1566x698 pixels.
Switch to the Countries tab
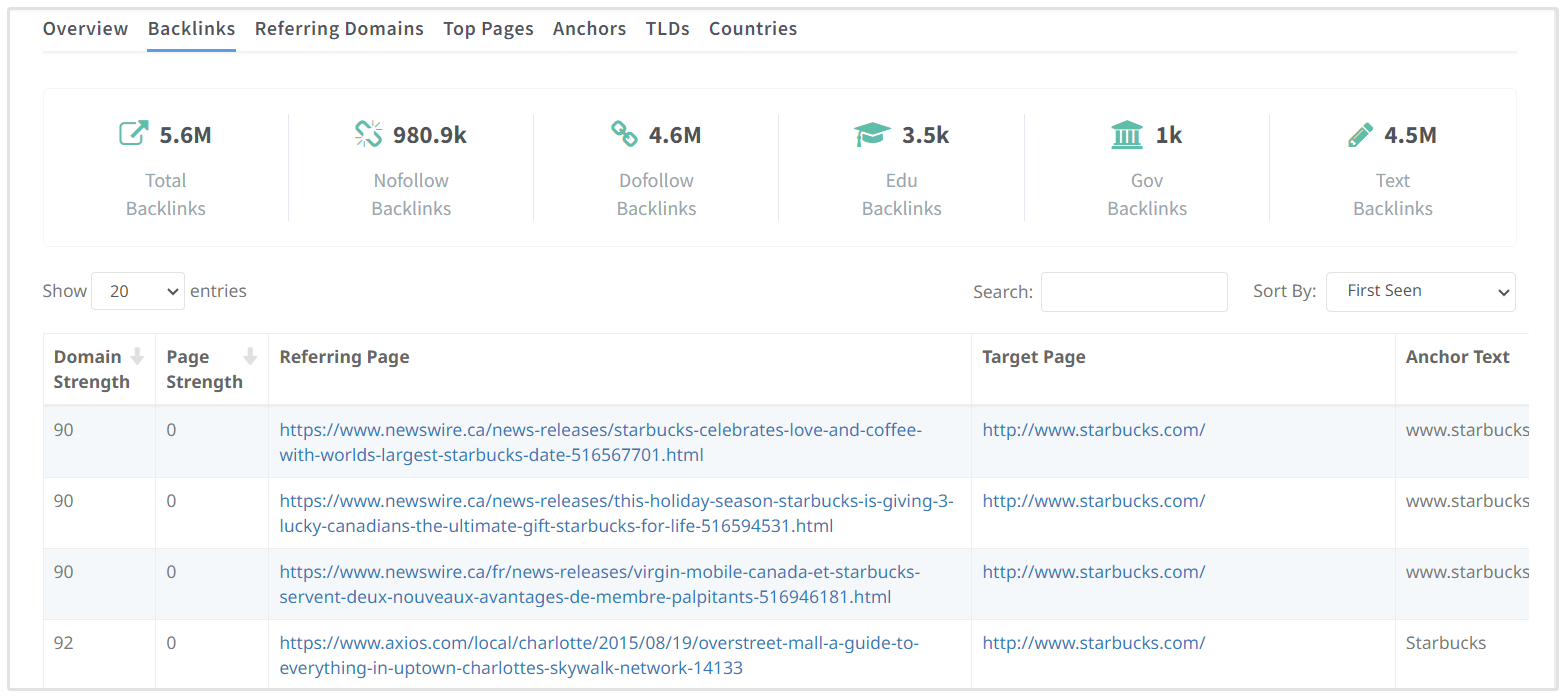tap(753, 29)
